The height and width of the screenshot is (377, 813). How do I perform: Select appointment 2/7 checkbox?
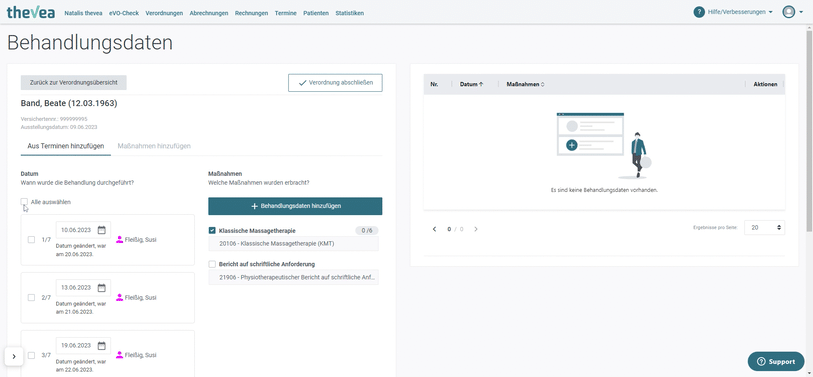point(31,297)
